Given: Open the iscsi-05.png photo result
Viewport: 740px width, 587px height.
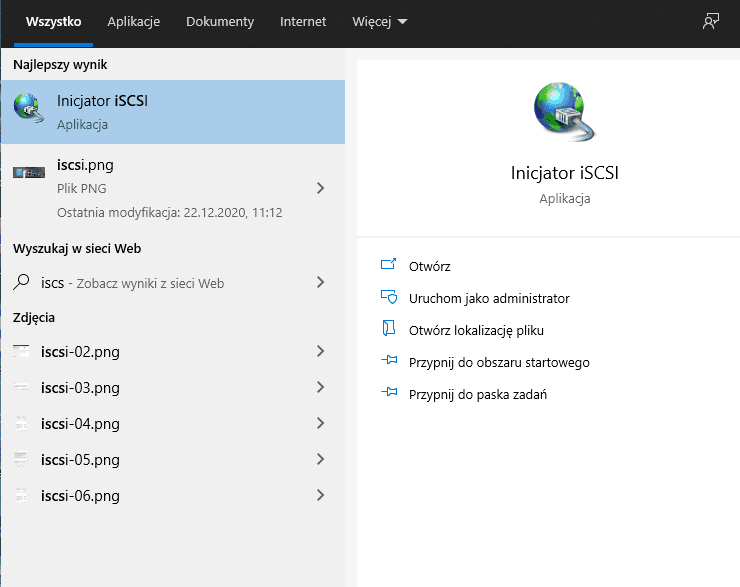Looking at the screenshot, I should tap(173, 460).
